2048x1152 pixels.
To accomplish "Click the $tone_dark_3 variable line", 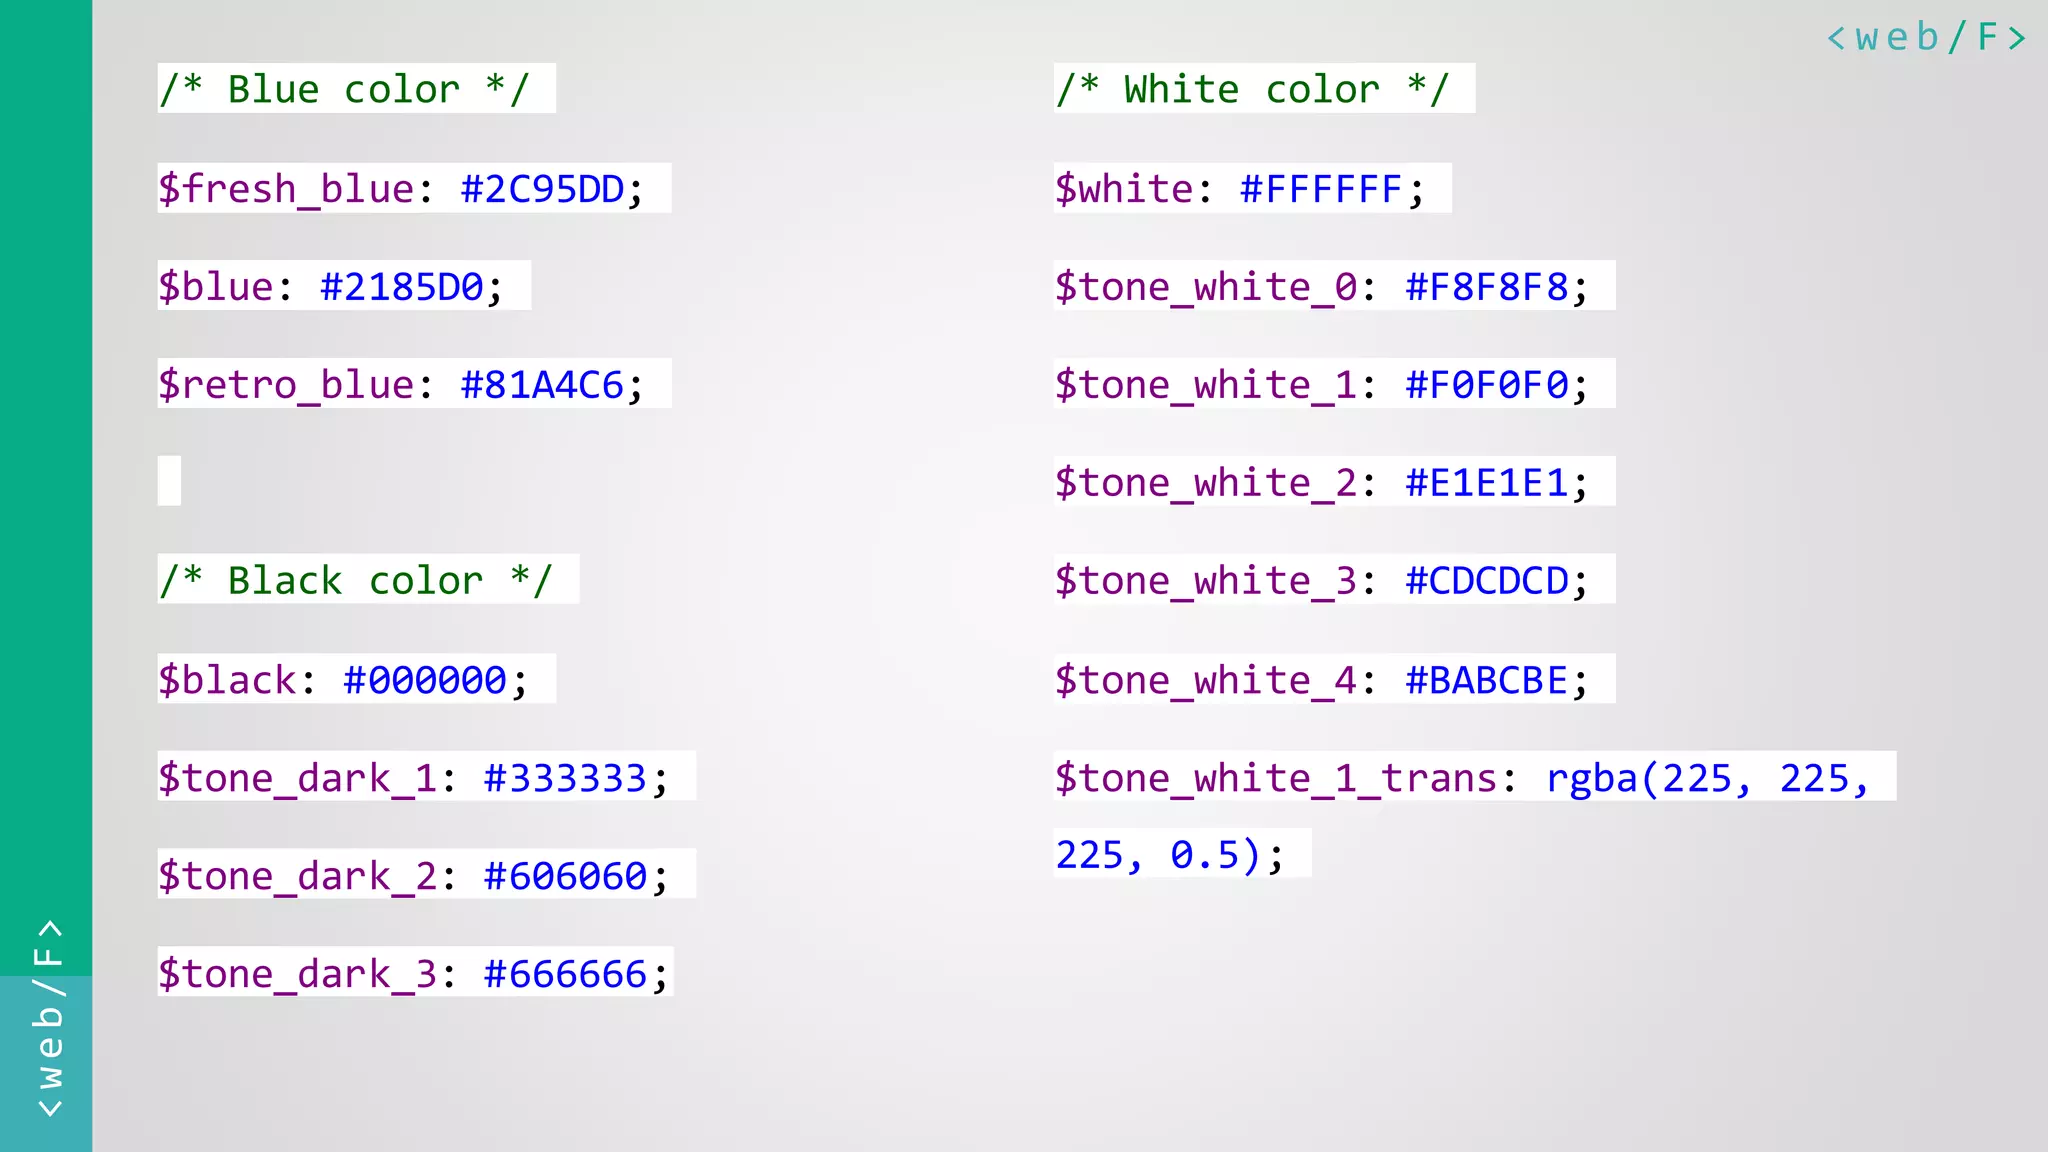I will 414,973.
